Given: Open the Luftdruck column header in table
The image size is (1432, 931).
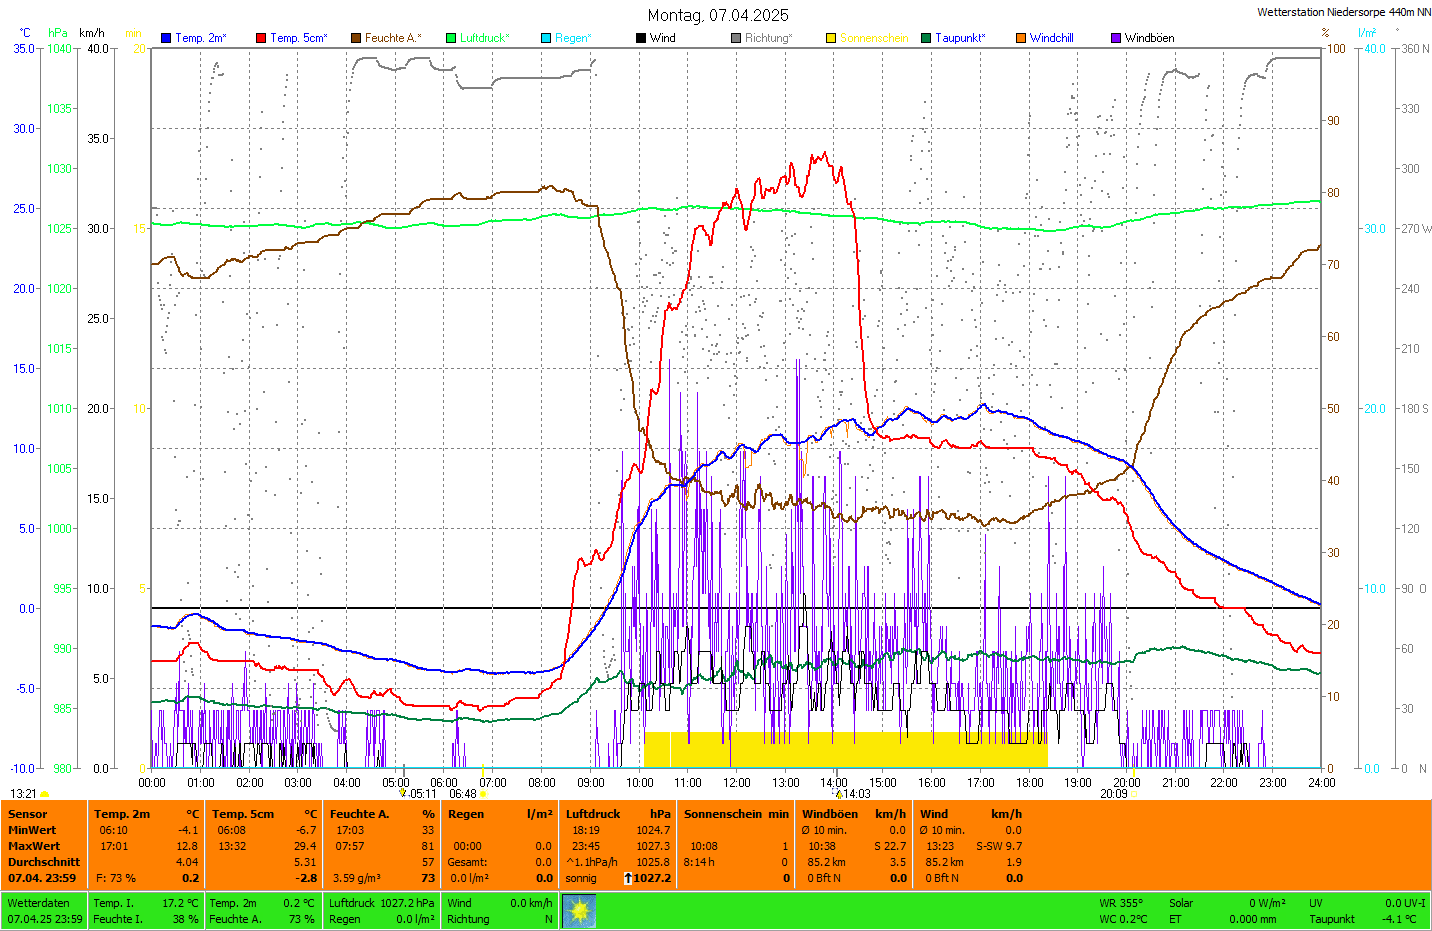Looking at the screenshot, I should coord(593,814).
